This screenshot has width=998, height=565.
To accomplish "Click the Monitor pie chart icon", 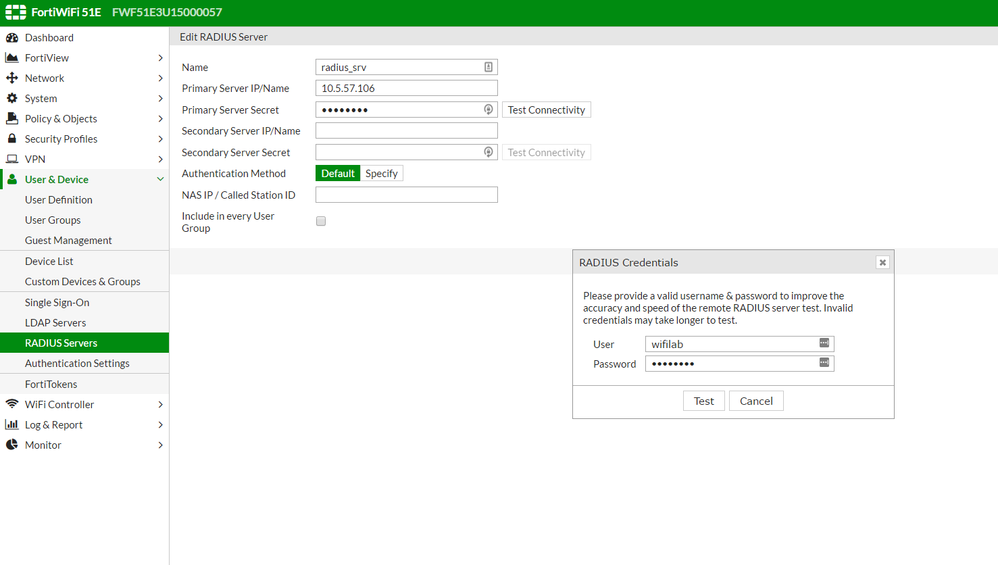I will pyautogui.click(x=11, y=445).
